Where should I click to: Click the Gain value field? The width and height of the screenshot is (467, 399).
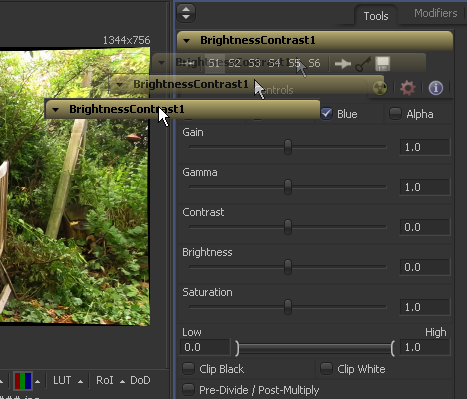click(x=425, y=147)
